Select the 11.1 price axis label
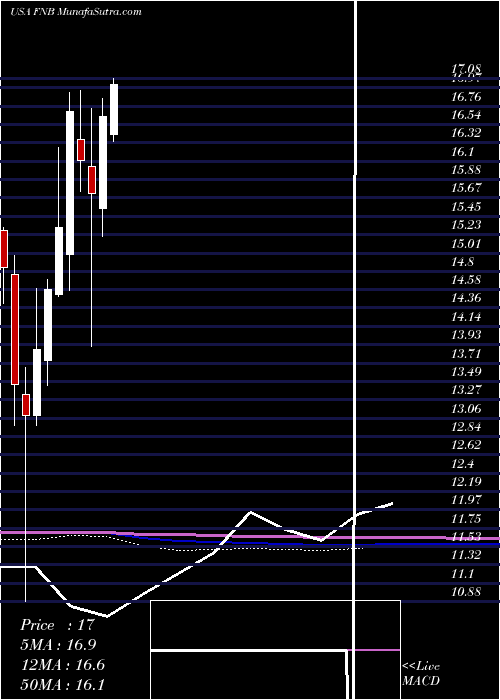 pyautogui.click(x=462, y=574)
